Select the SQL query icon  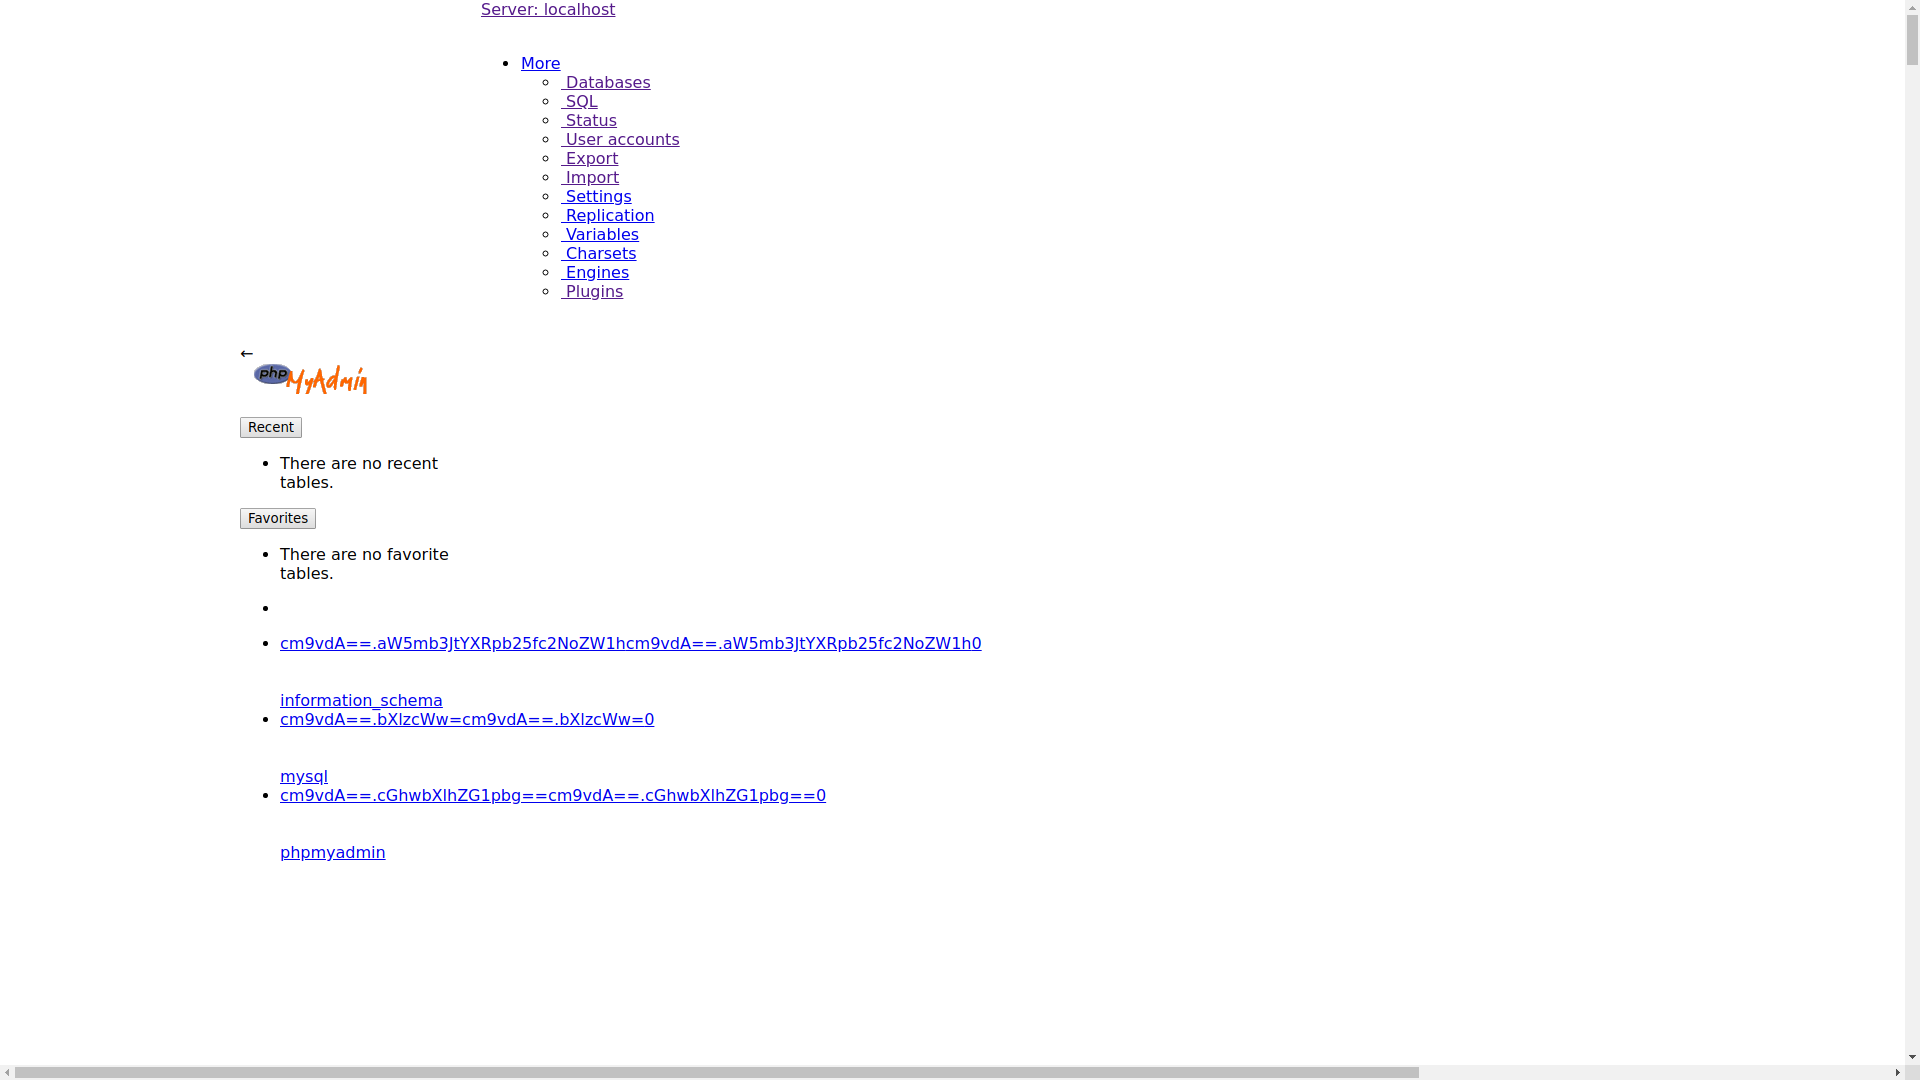579,101
